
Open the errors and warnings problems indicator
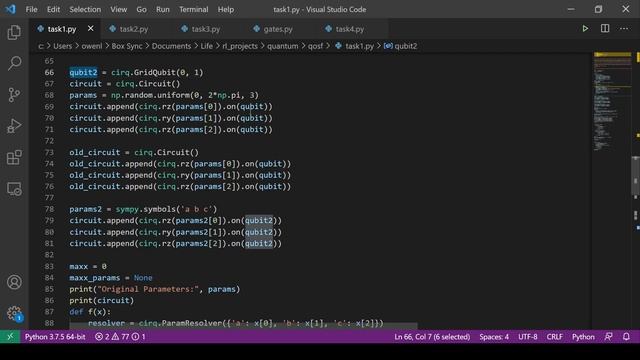point(120,337)
